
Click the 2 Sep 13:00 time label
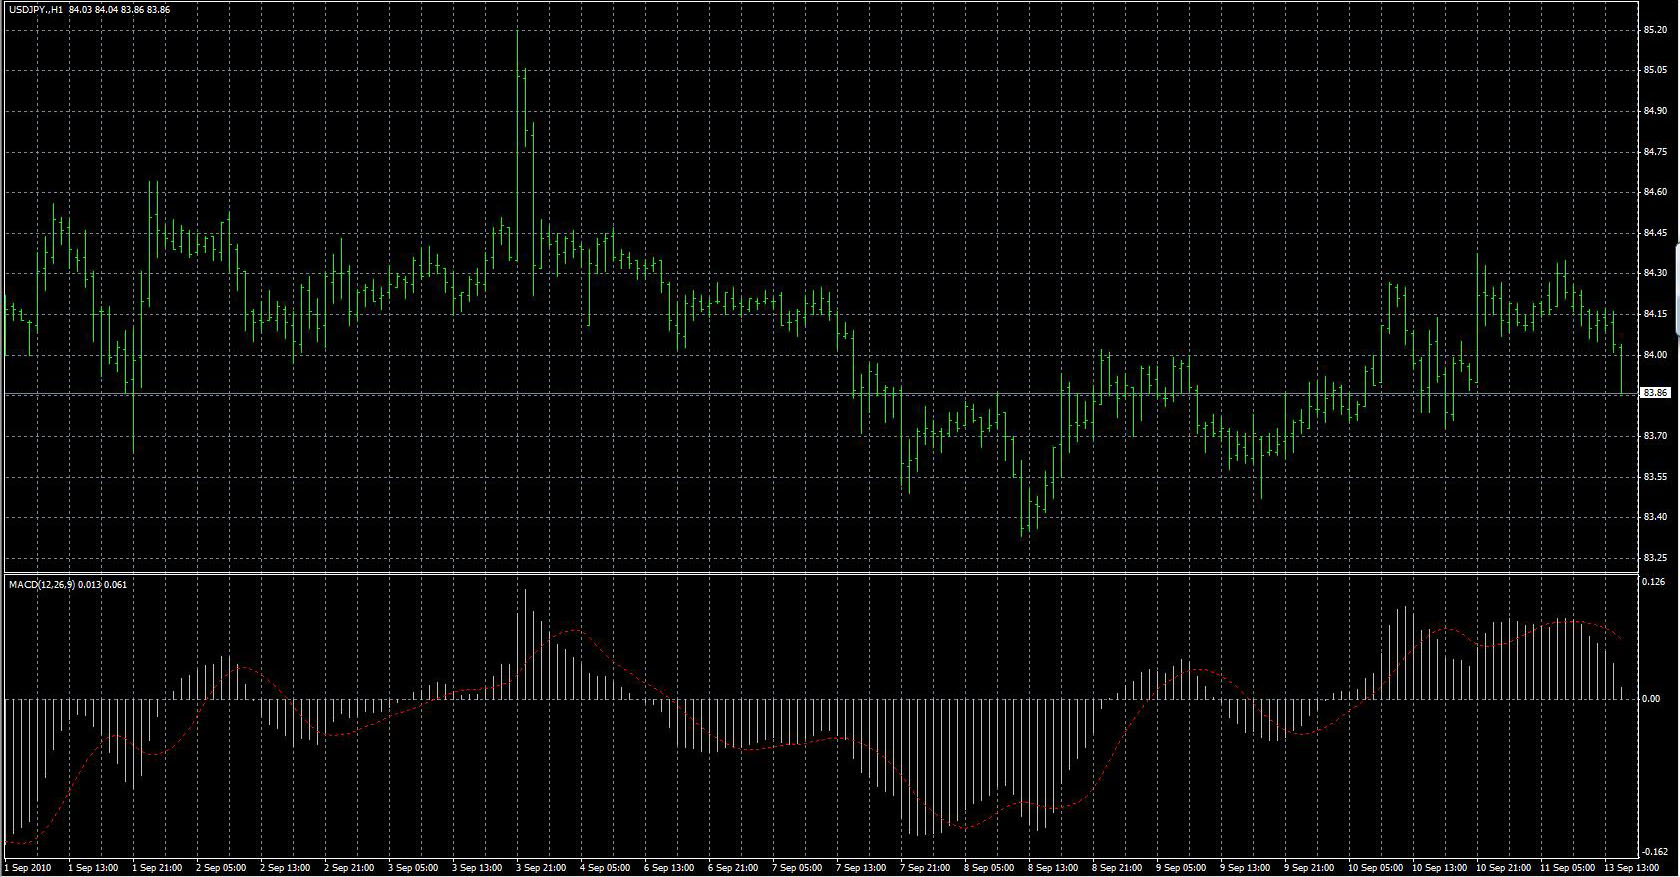285,868
